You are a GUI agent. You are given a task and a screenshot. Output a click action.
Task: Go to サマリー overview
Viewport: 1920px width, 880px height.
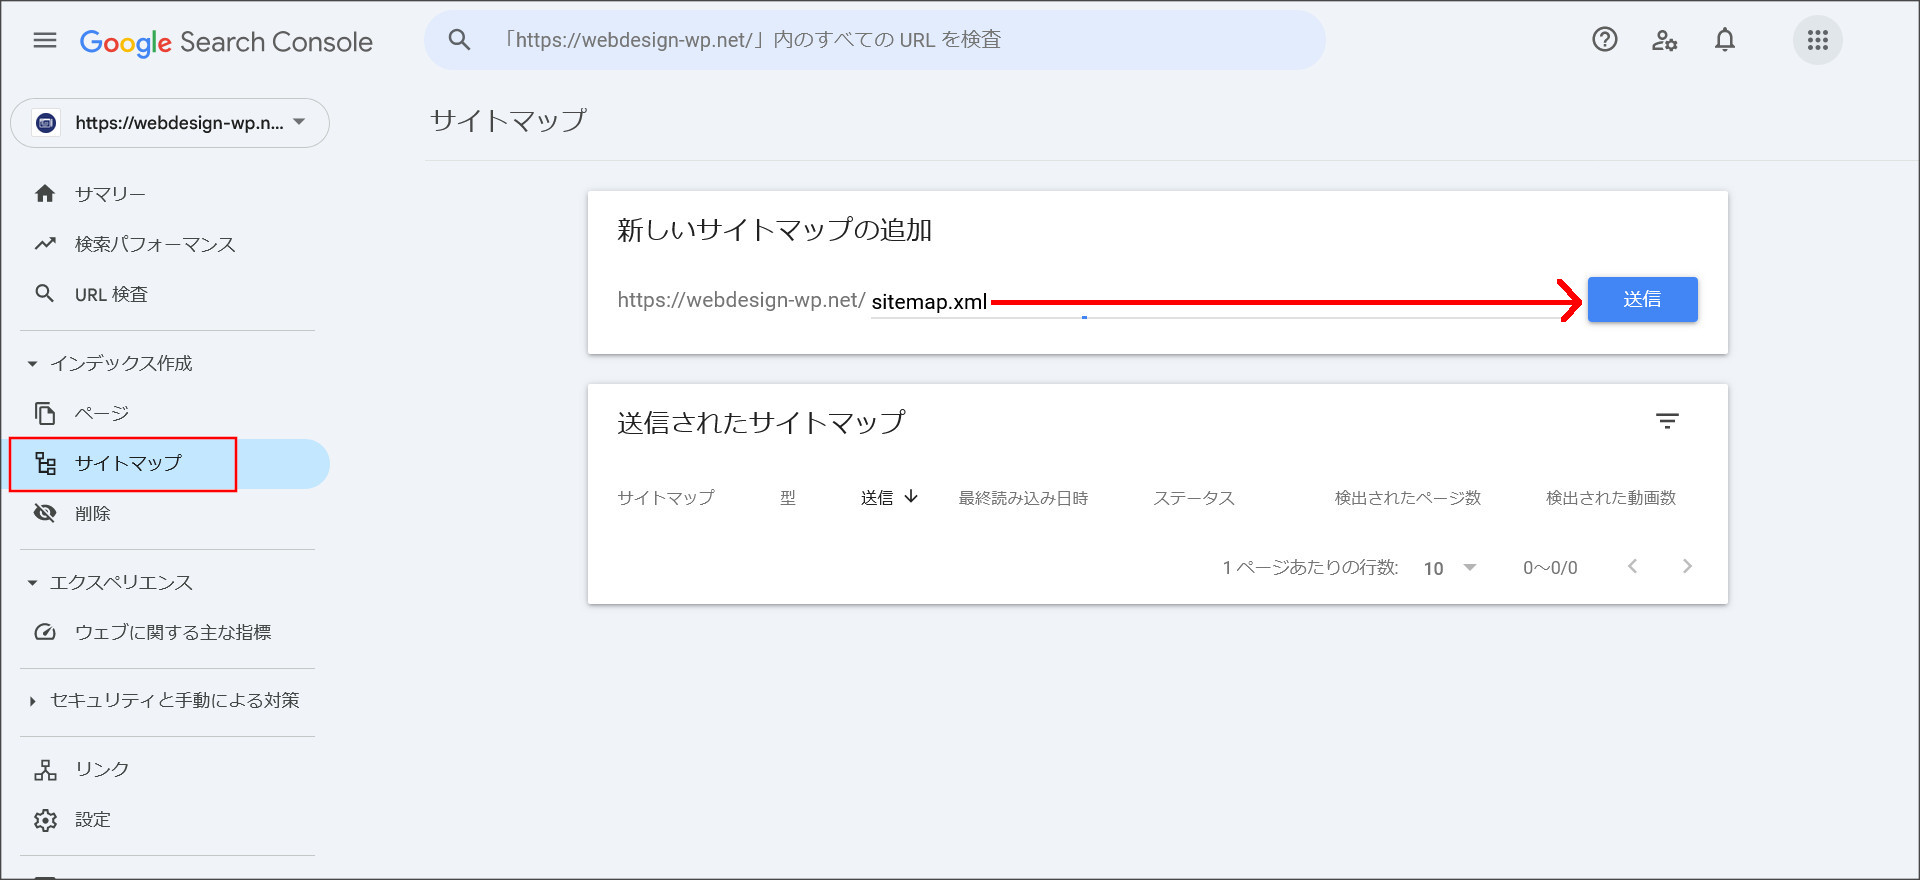click(x=110, y=194)
